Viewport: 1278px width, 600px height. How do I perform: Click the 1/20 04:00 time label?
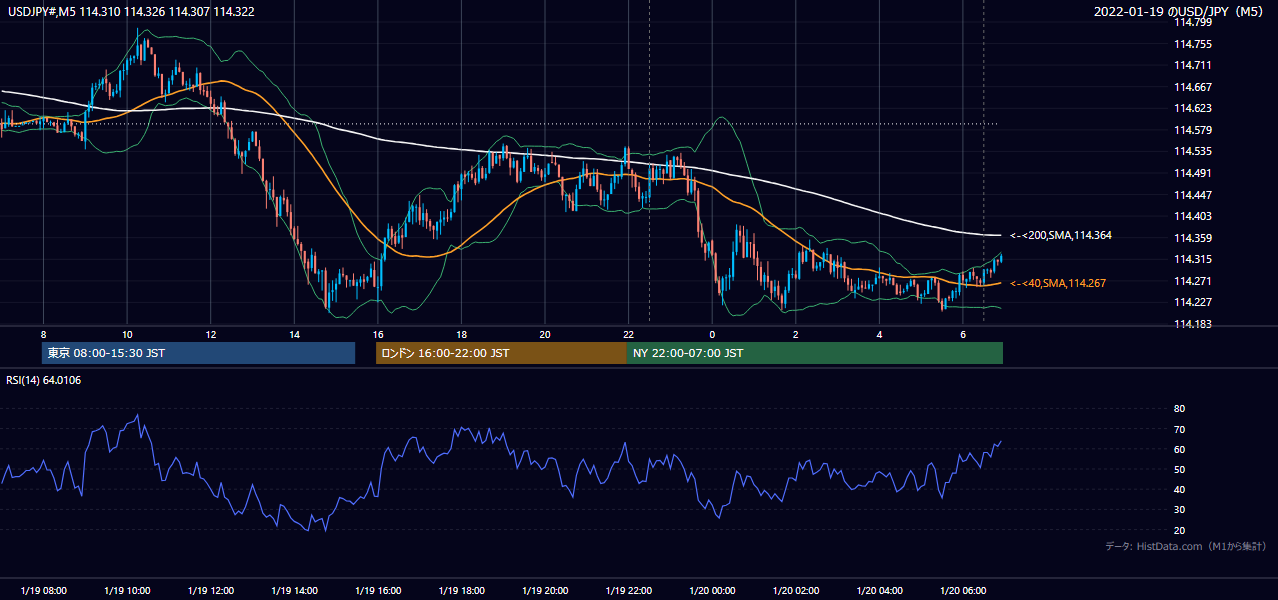(x=879, y=590)
